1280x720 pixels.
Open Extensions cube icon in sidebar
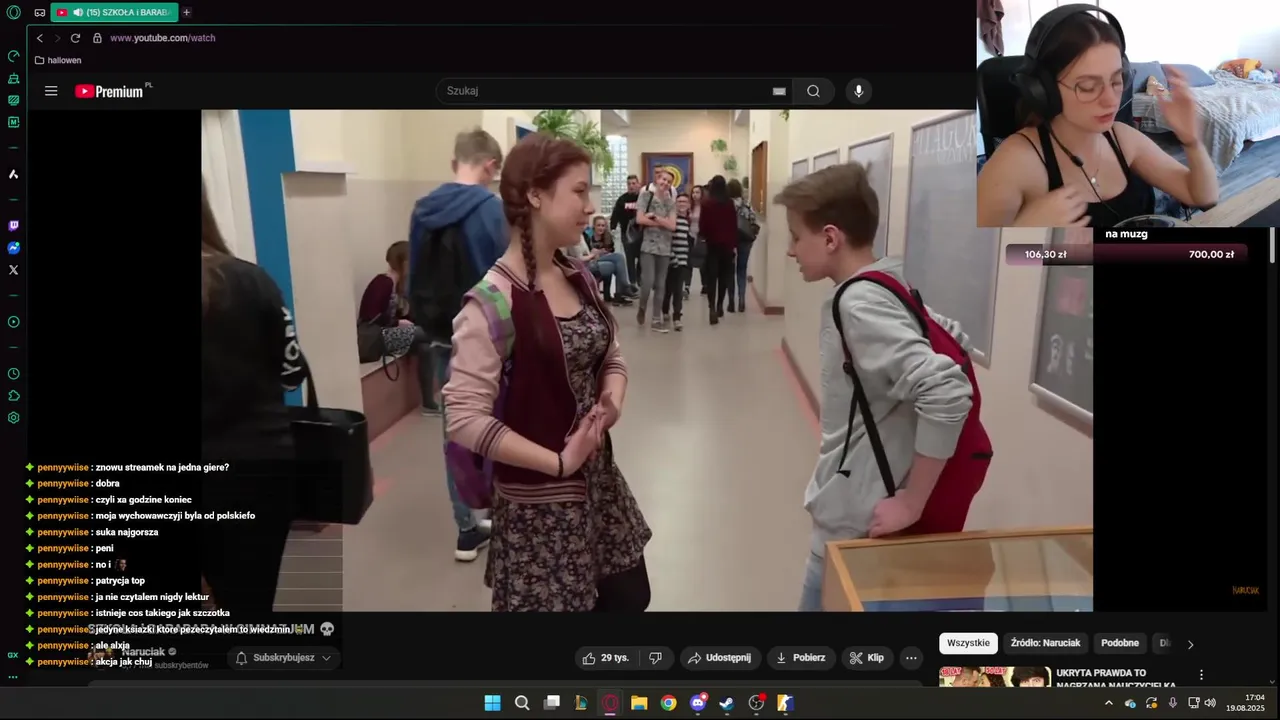[x=13, y=396]
